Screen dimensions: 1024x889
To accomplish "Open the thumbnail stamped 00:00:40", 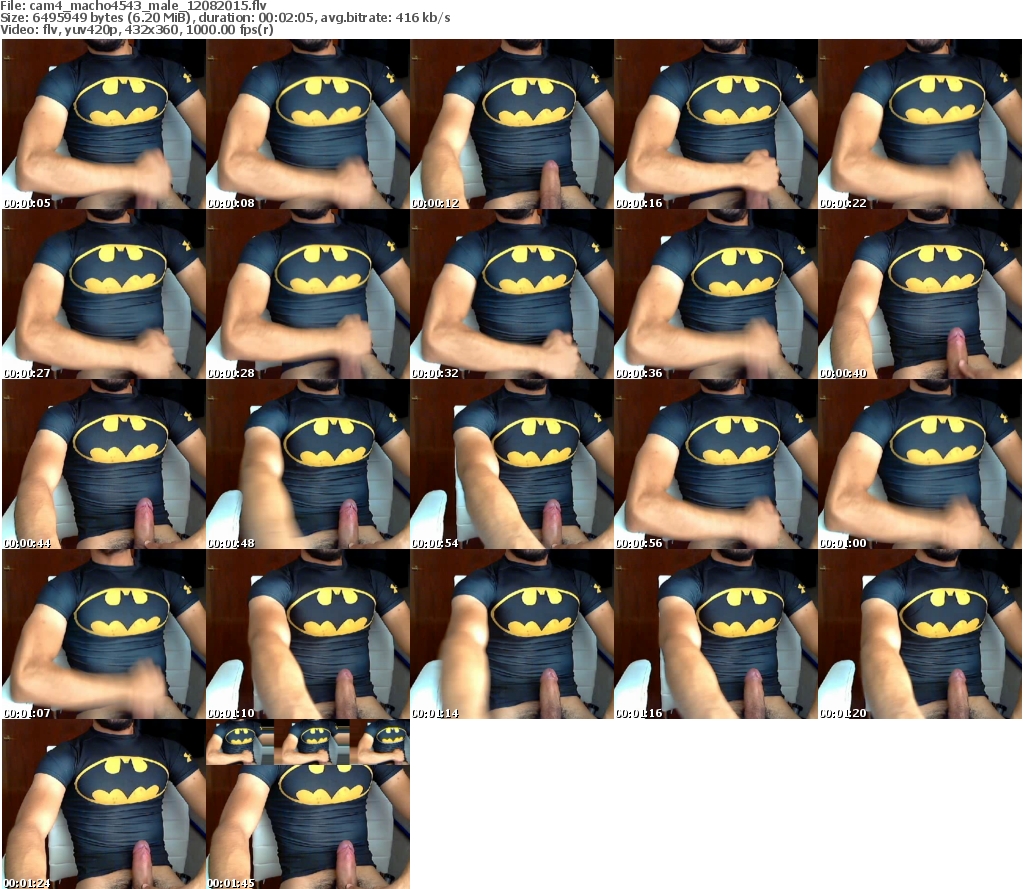I will [920, 294].
